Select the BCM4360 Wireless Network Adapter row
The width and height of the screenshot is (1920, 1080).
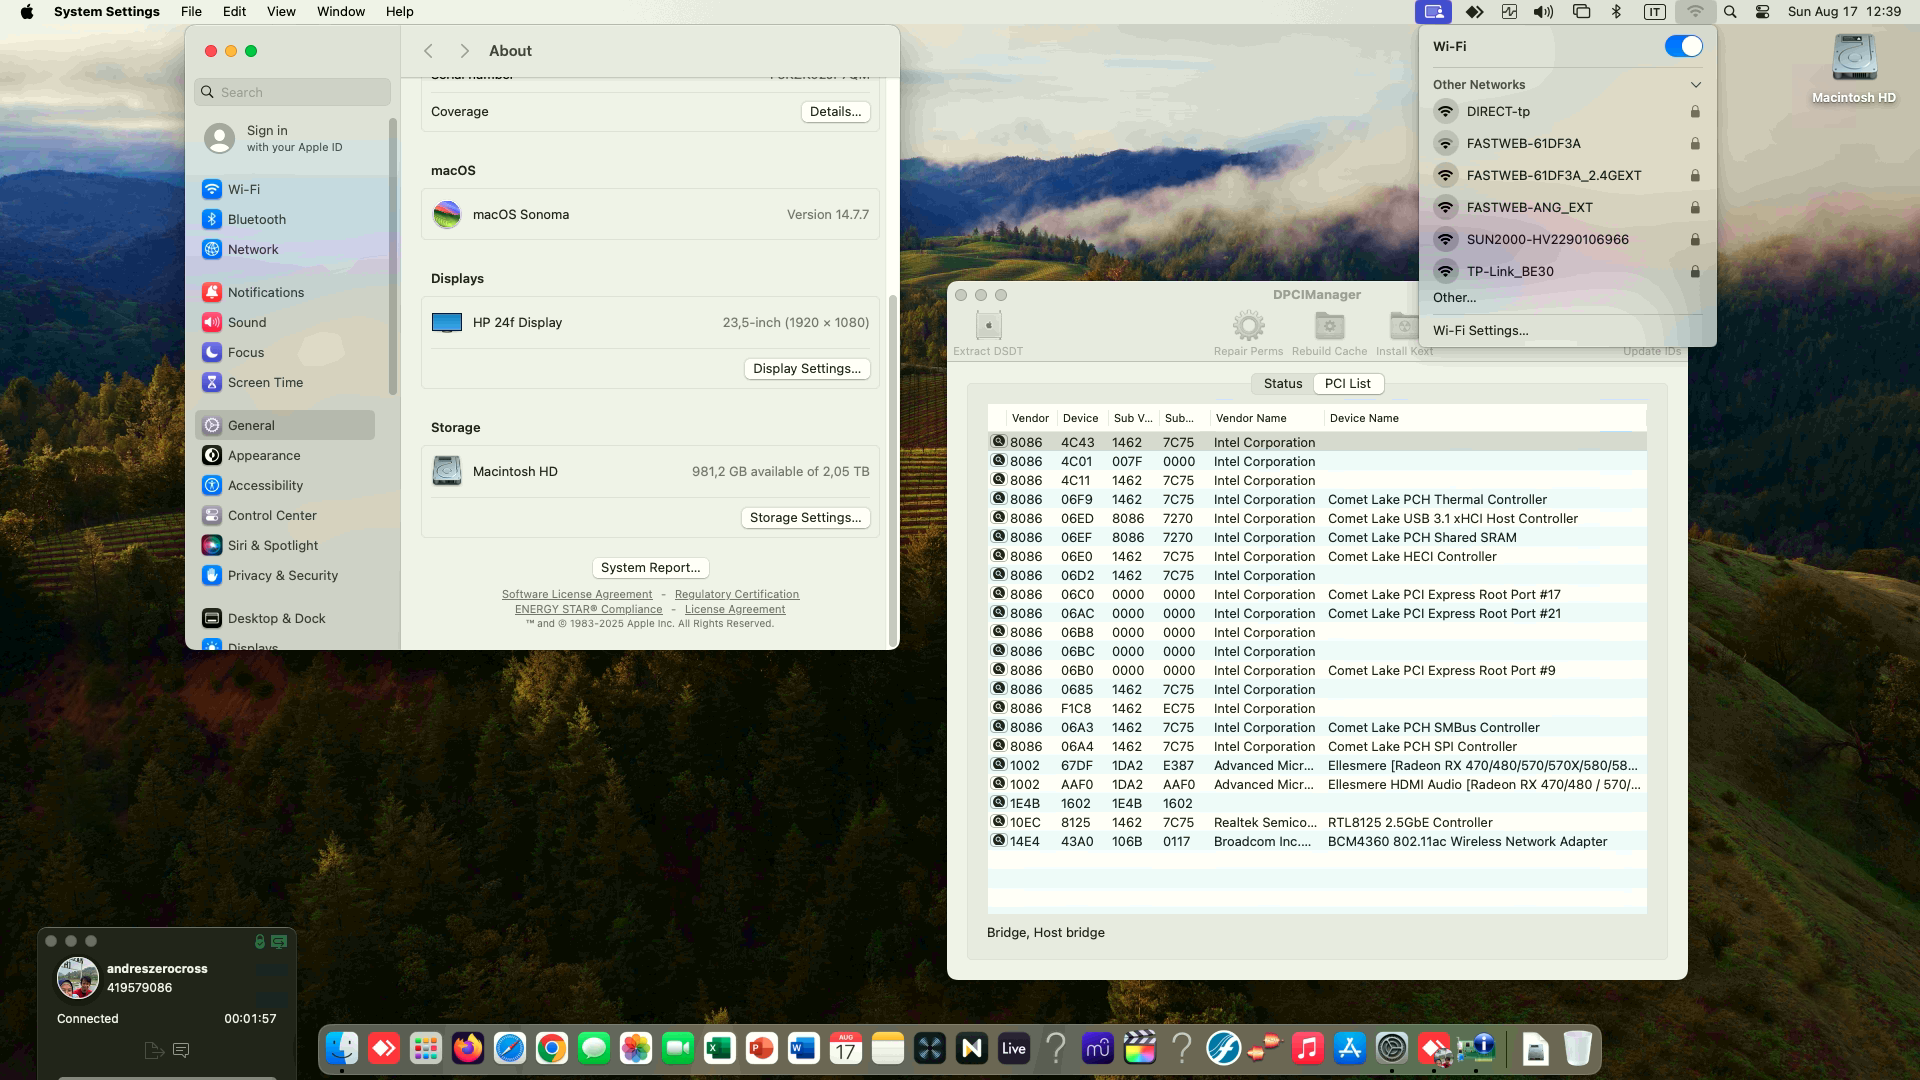click(x=1317, y=842)
